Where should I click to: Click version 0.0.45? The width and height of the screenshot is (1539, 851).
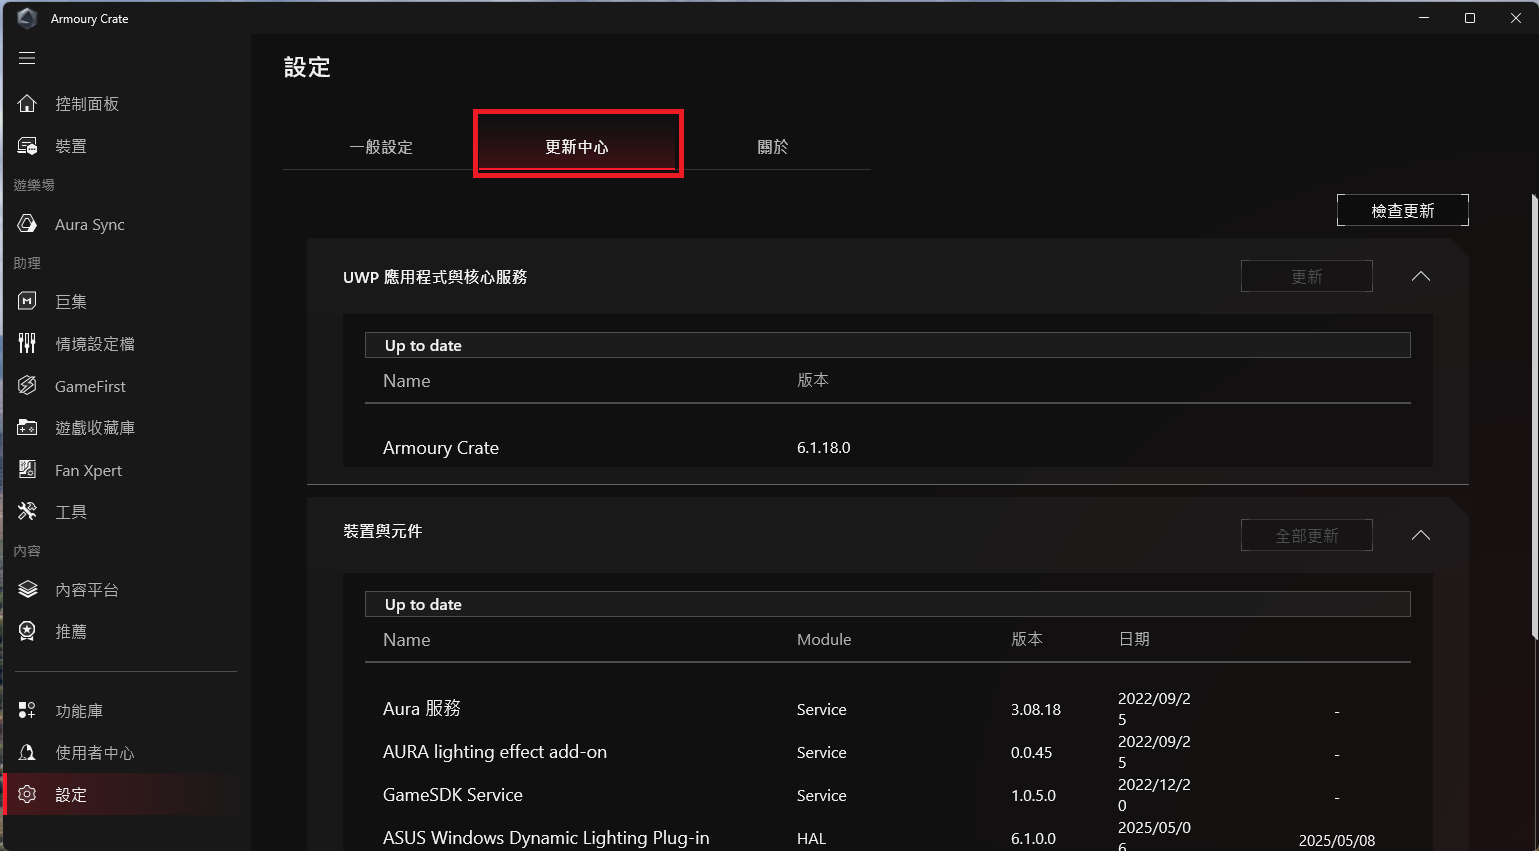pos(1031,752)
